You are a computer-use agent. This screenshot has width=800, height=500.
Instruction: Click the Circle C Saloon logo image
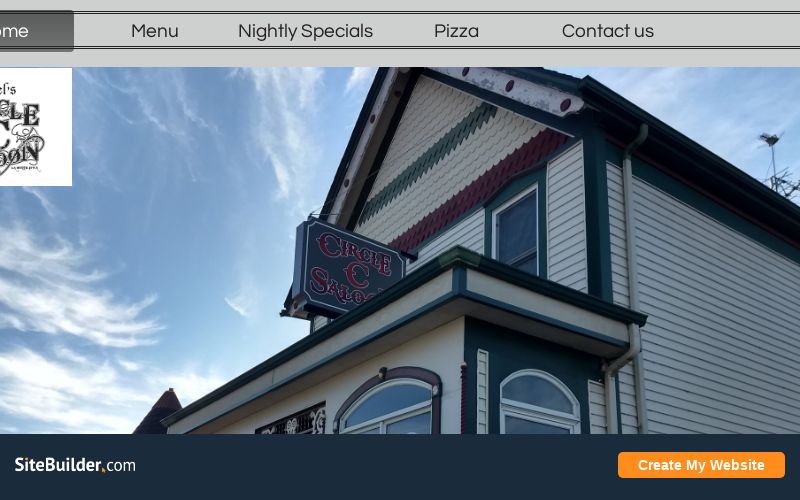pyautogui.click(x=34, y=127)
